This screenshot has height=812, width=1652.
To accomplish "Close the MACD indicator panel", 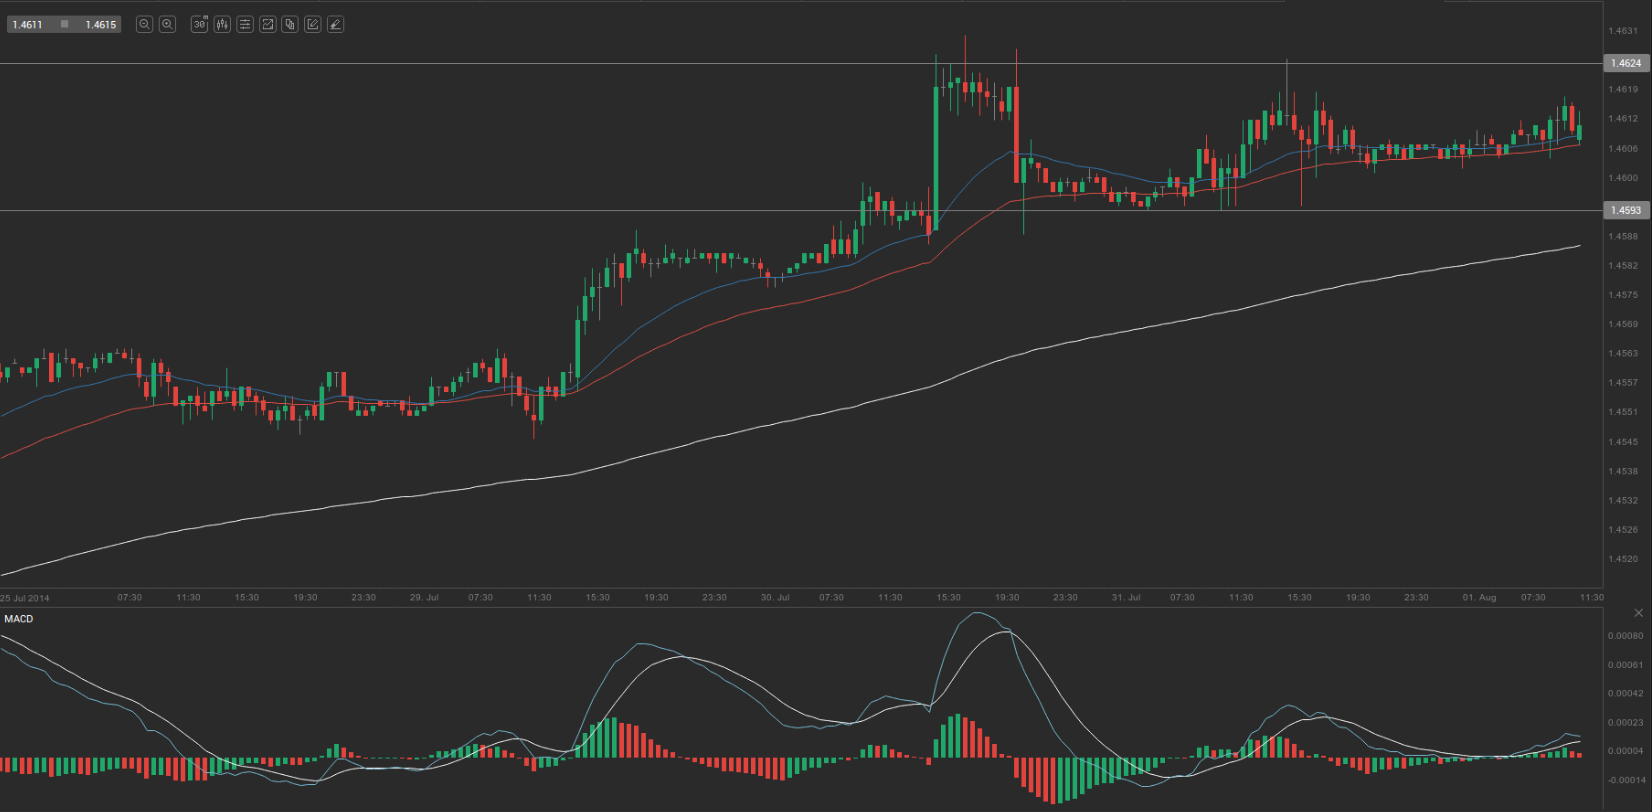I will pos(1638,613).
